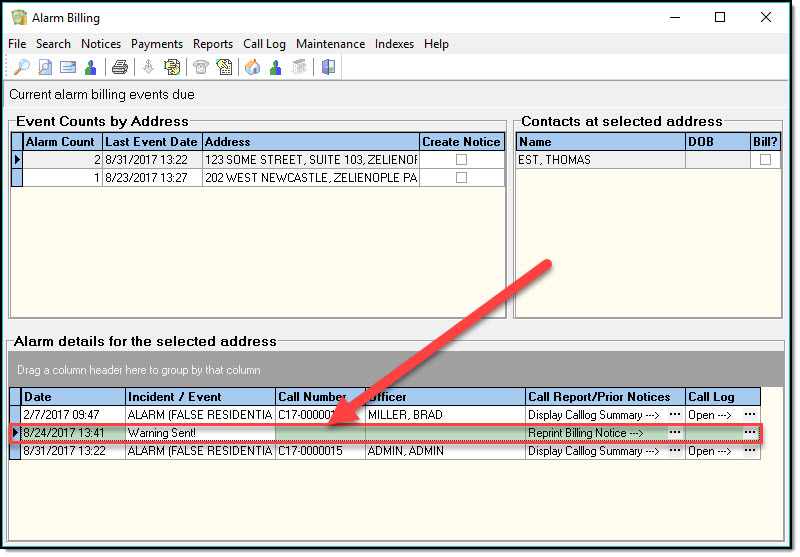Sort by the Last Event Date column header
This screenshot has width=800, height=557.
152,142
